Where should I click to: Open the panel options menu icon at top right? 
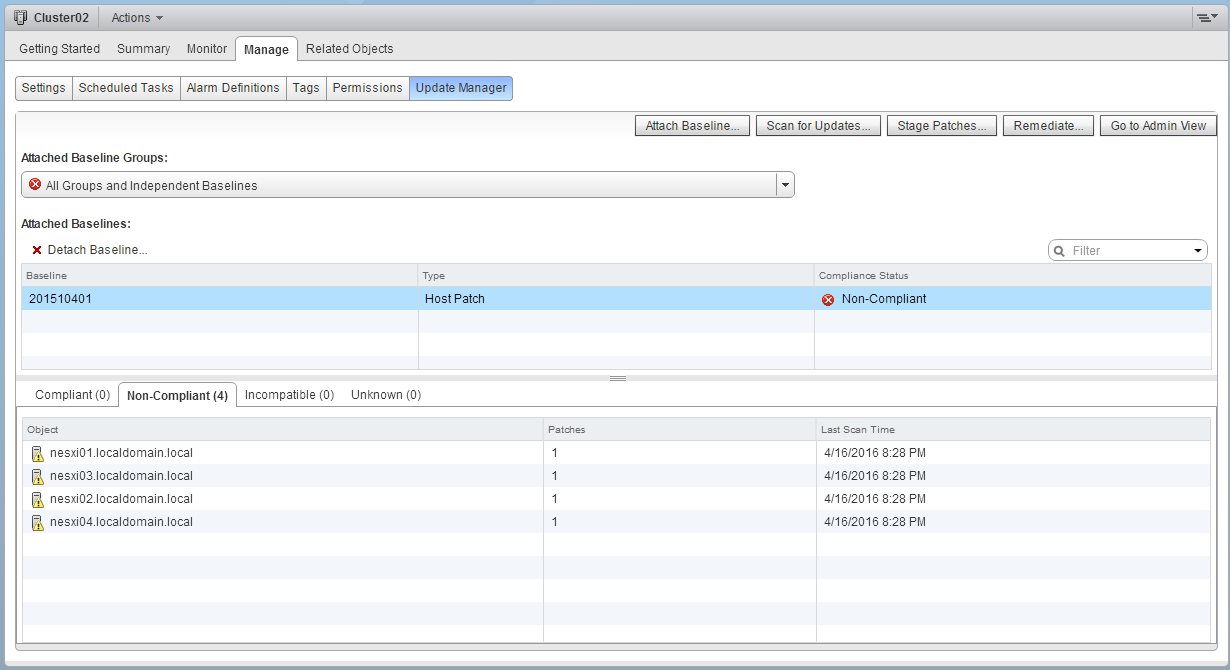(1207, 17)
